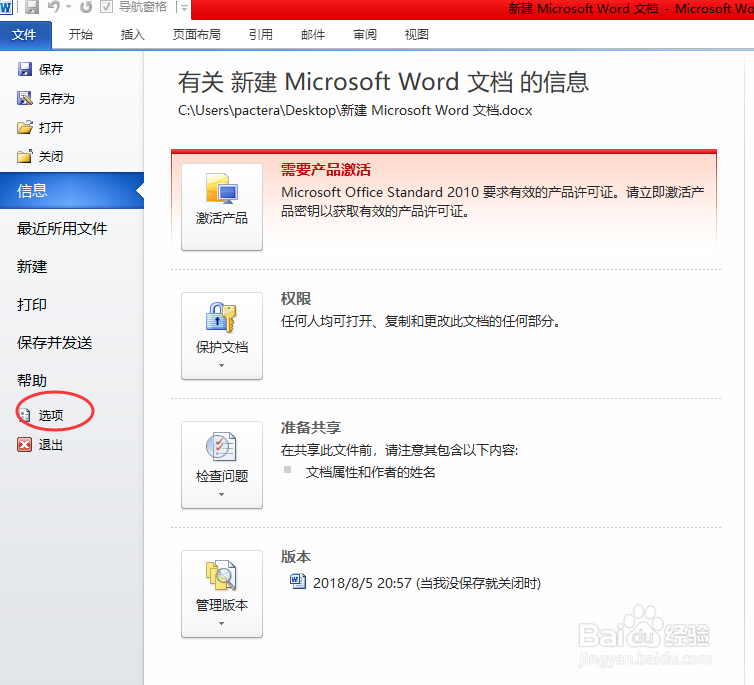Toggle the 导航窗格 checkbox
This screenshot has width=754, height=685.
tap(106, 7)
